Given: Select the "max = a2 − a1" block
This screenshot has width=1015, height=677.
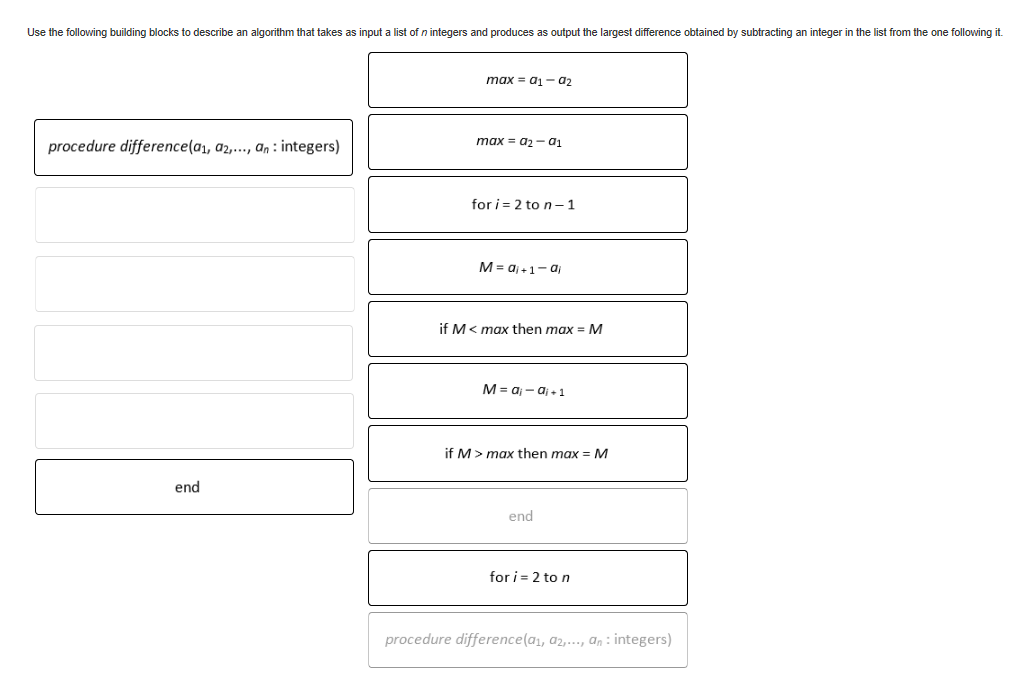Looking at the screenshot, I should coord(528,141).
